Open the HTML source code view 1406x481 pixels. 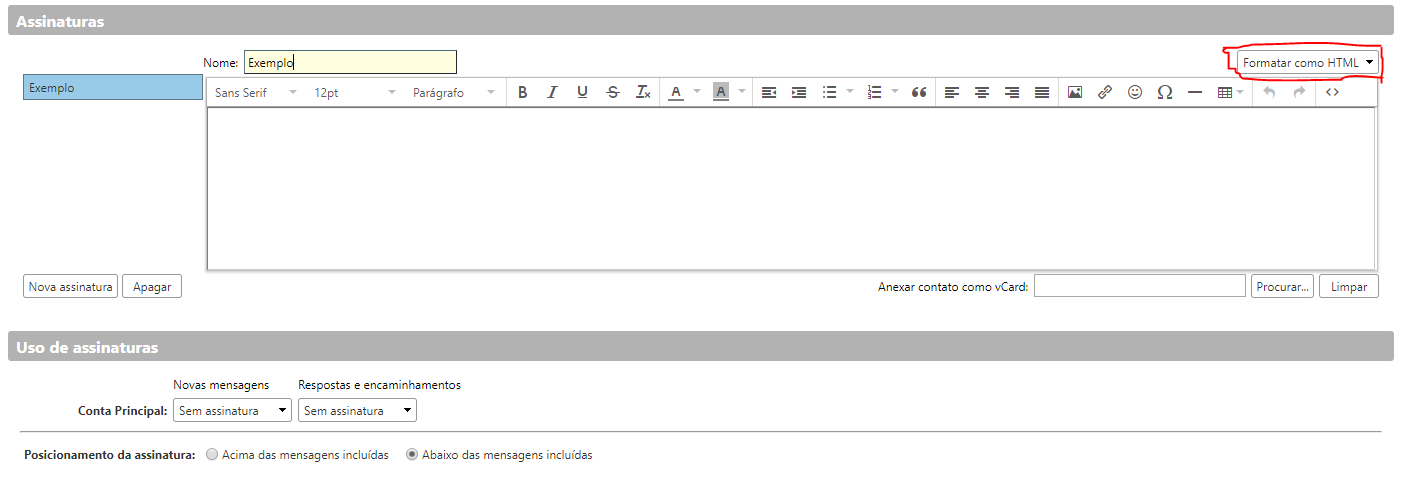(x=1332, y=92)
